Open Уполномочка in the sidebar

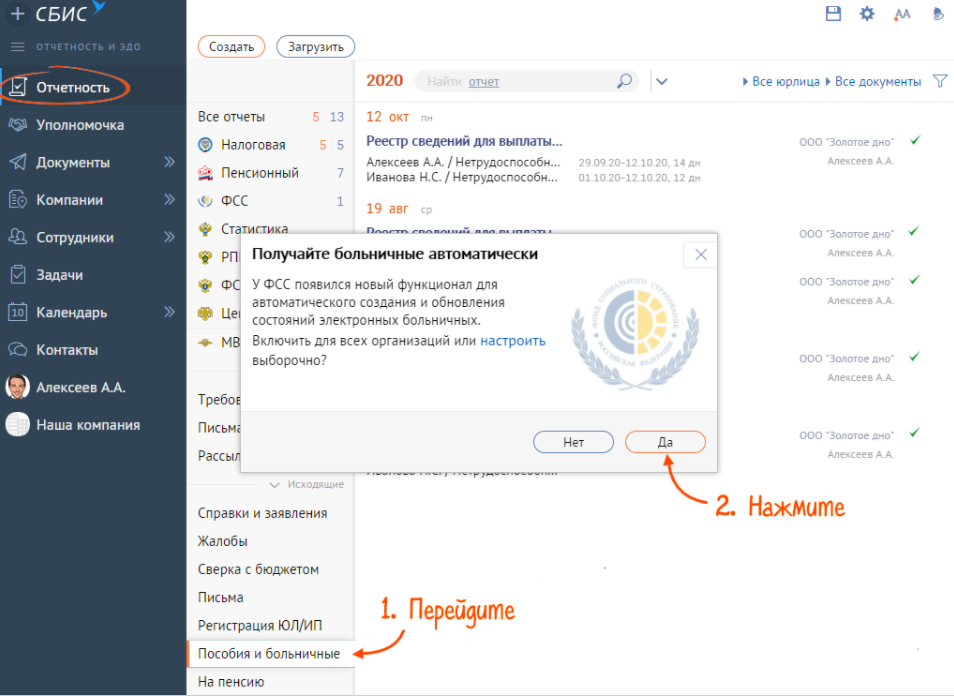[x=80, y=125]
